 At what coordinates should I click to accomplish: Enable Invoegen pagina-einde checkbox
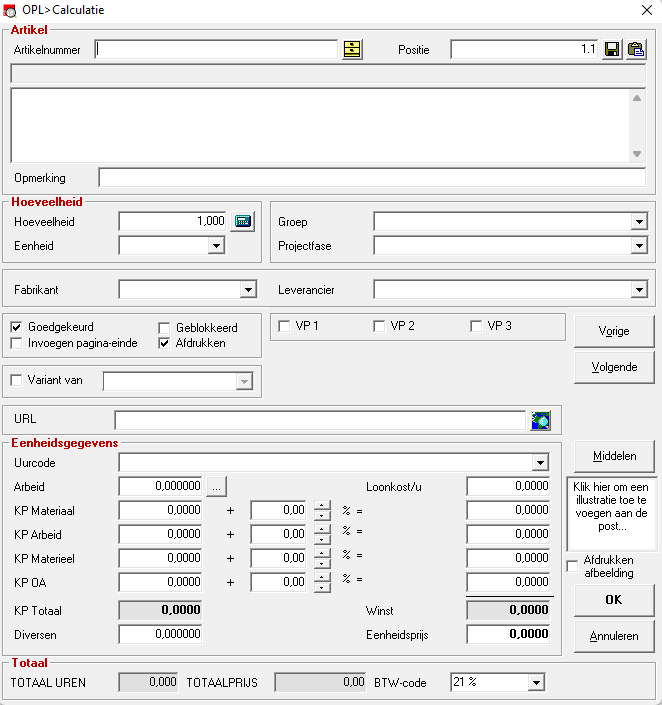click(x=17, y=344)
